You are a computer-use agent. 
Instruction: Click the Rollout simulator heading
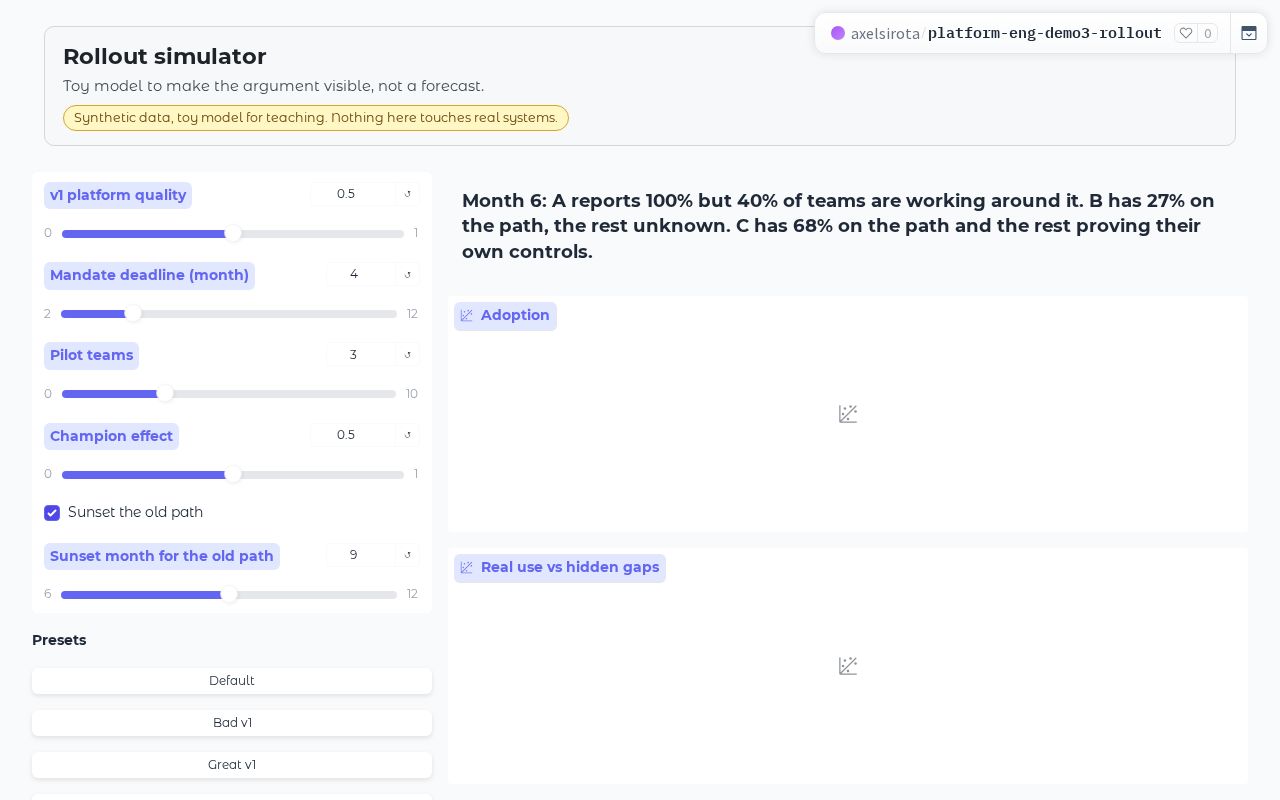pyautogui.click(x=165, y=57)
